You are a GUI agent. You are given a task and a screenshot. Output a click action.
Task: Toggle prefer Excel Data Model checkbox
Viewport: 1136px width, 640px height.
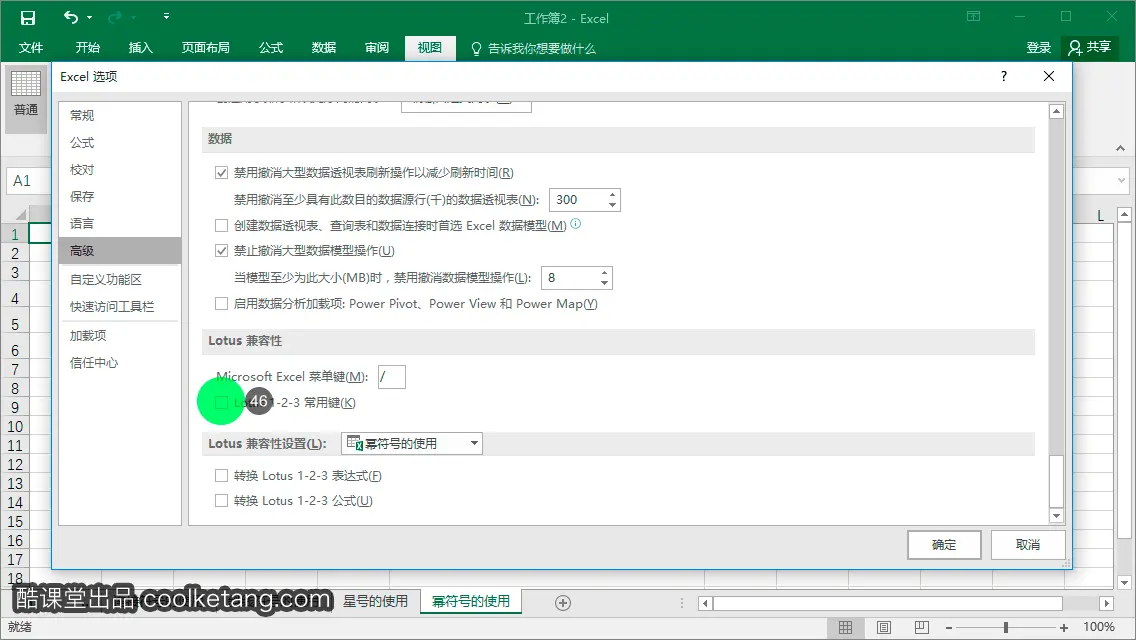[x=222, y=225]
